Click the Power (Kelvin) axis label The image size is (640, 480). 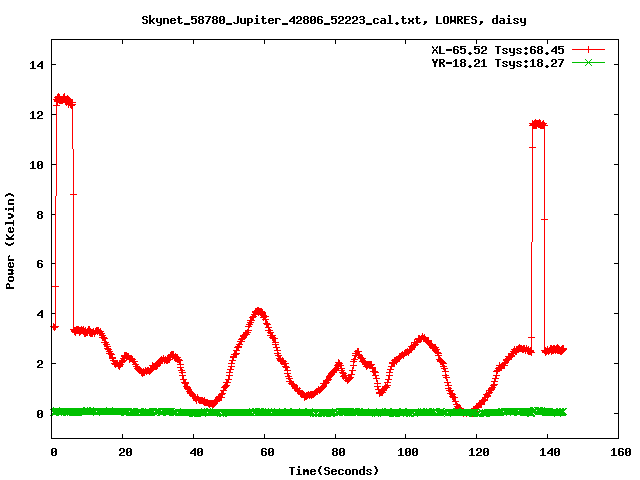(x=10, y=241)
